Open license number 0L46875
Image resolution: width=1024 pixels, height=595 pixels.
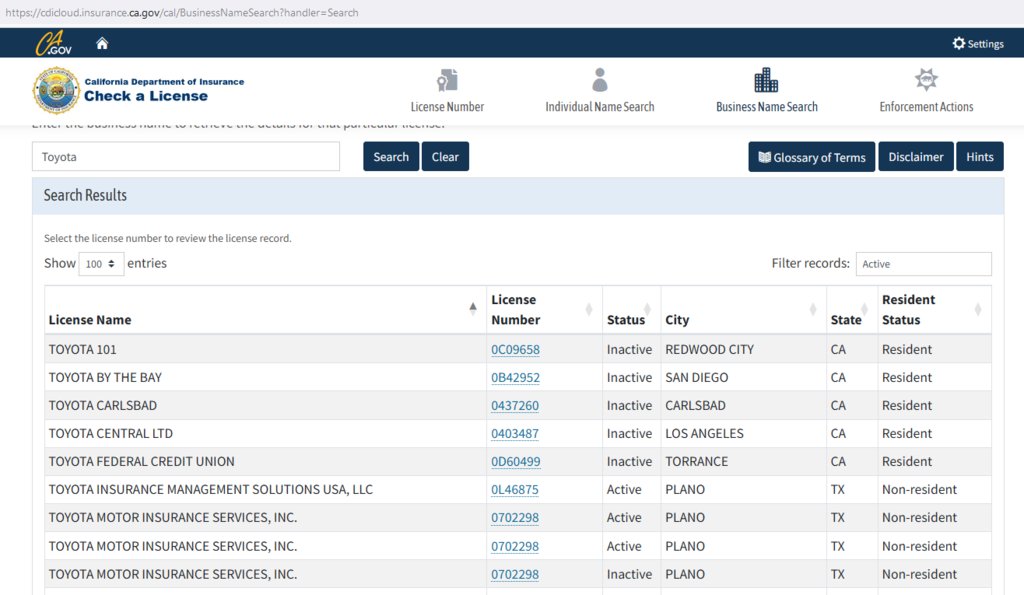point(515,490)
